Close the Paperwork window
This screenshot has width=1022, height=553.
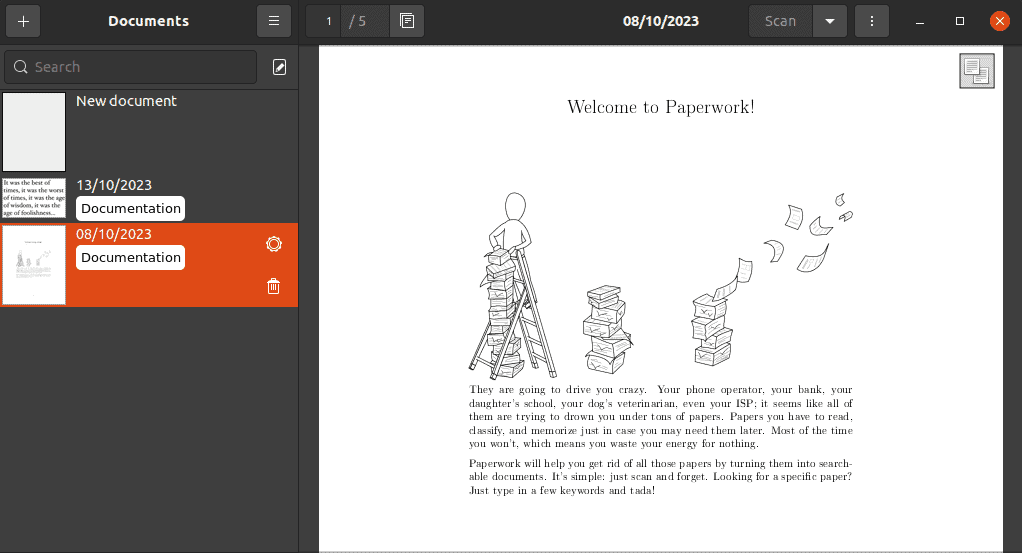pyautogui.click(x=999, y=21)
